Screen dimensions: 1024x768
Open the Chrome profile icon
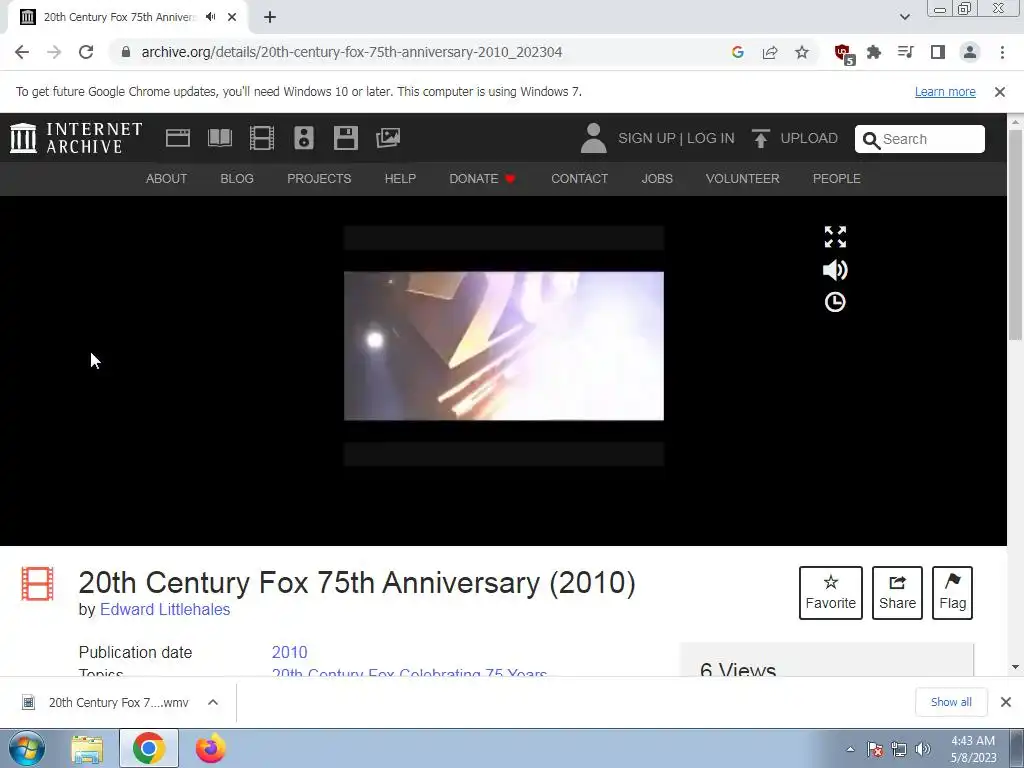[x=970, y=52]
